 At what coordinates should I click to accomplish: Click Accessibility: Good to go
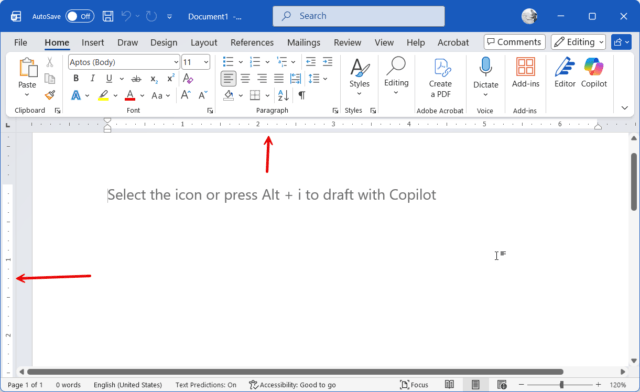293,385
